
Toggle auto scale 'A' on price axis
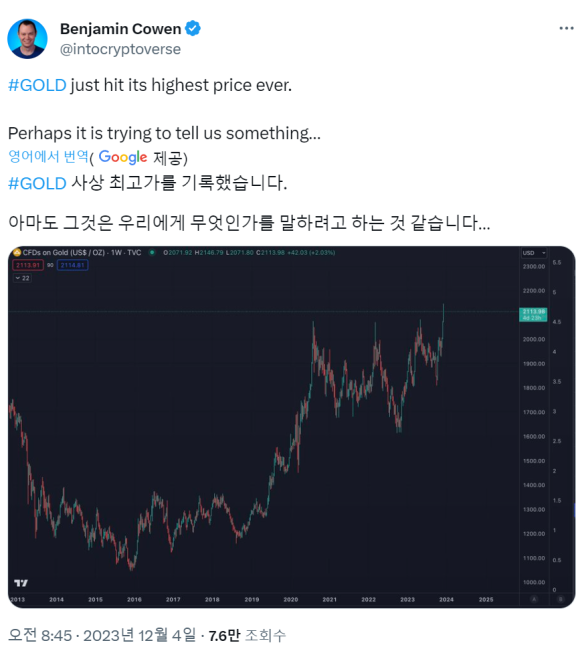click(534, 599)
